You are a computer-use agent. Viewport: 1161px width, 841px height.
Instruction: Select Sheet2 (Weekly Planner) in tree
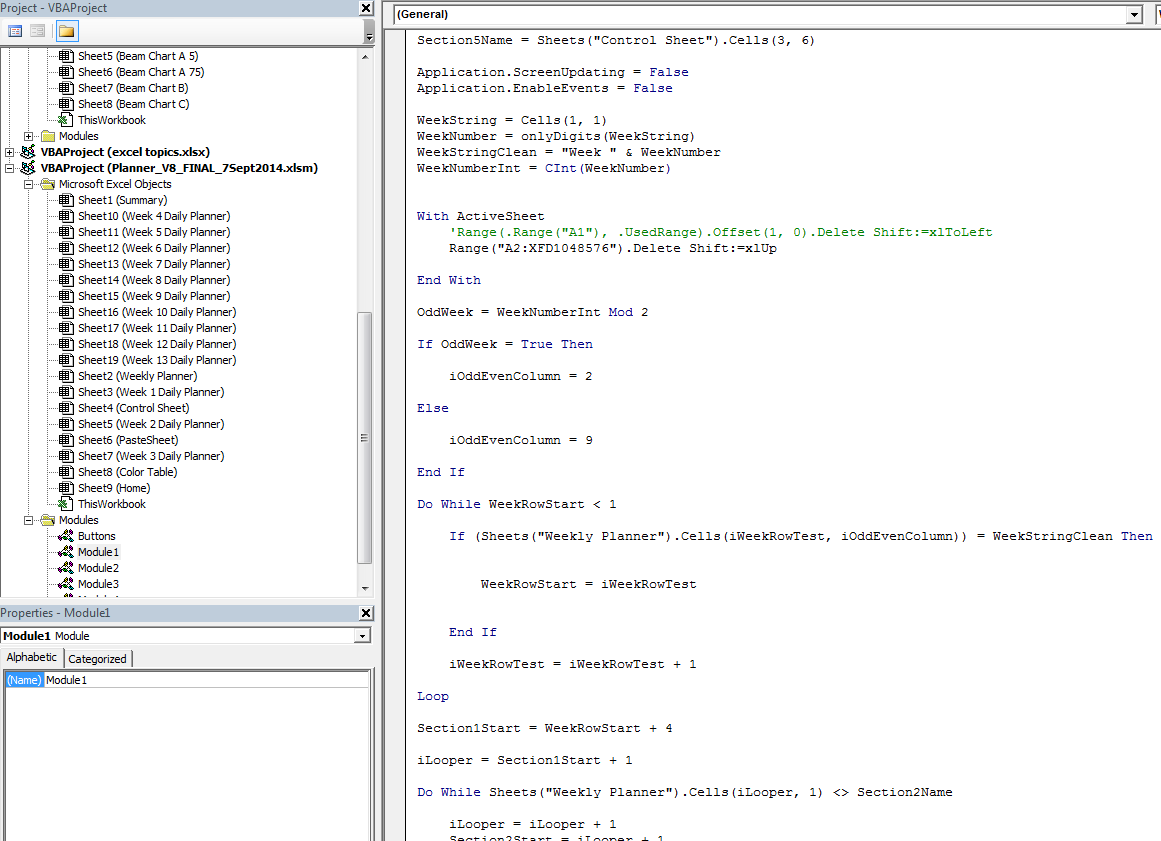(x=137, y=376)
